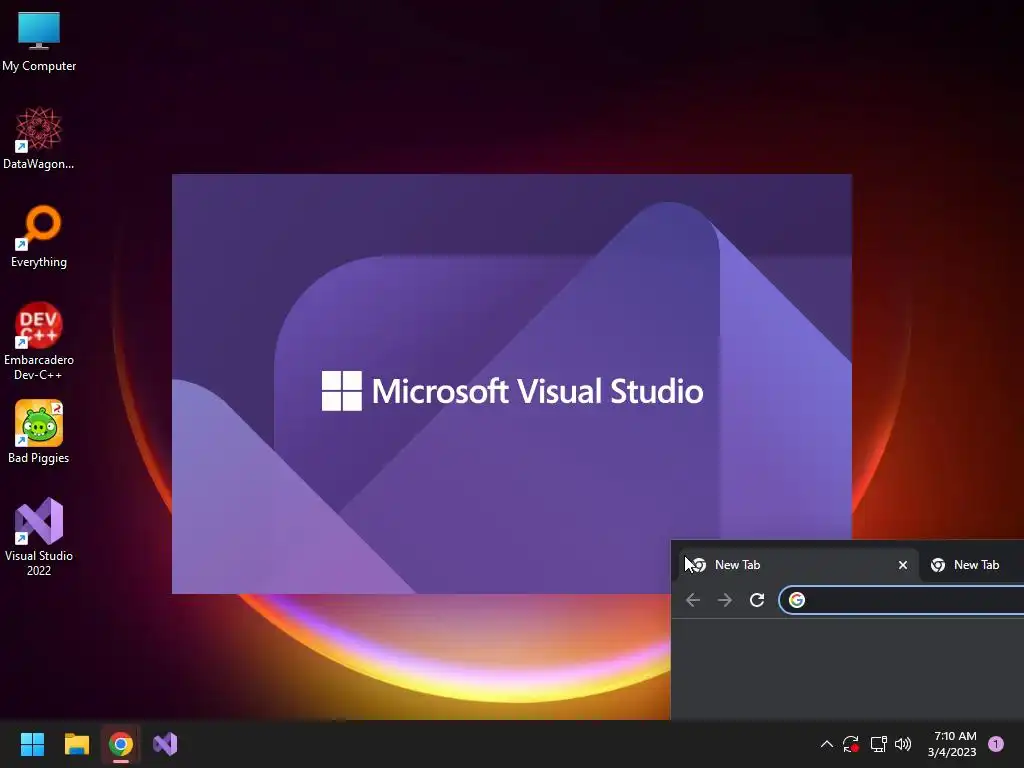Open Visual Studio 2022 desktop shortcut
The width and height of the screenshot is (1024, 768).
pos(39,537)
